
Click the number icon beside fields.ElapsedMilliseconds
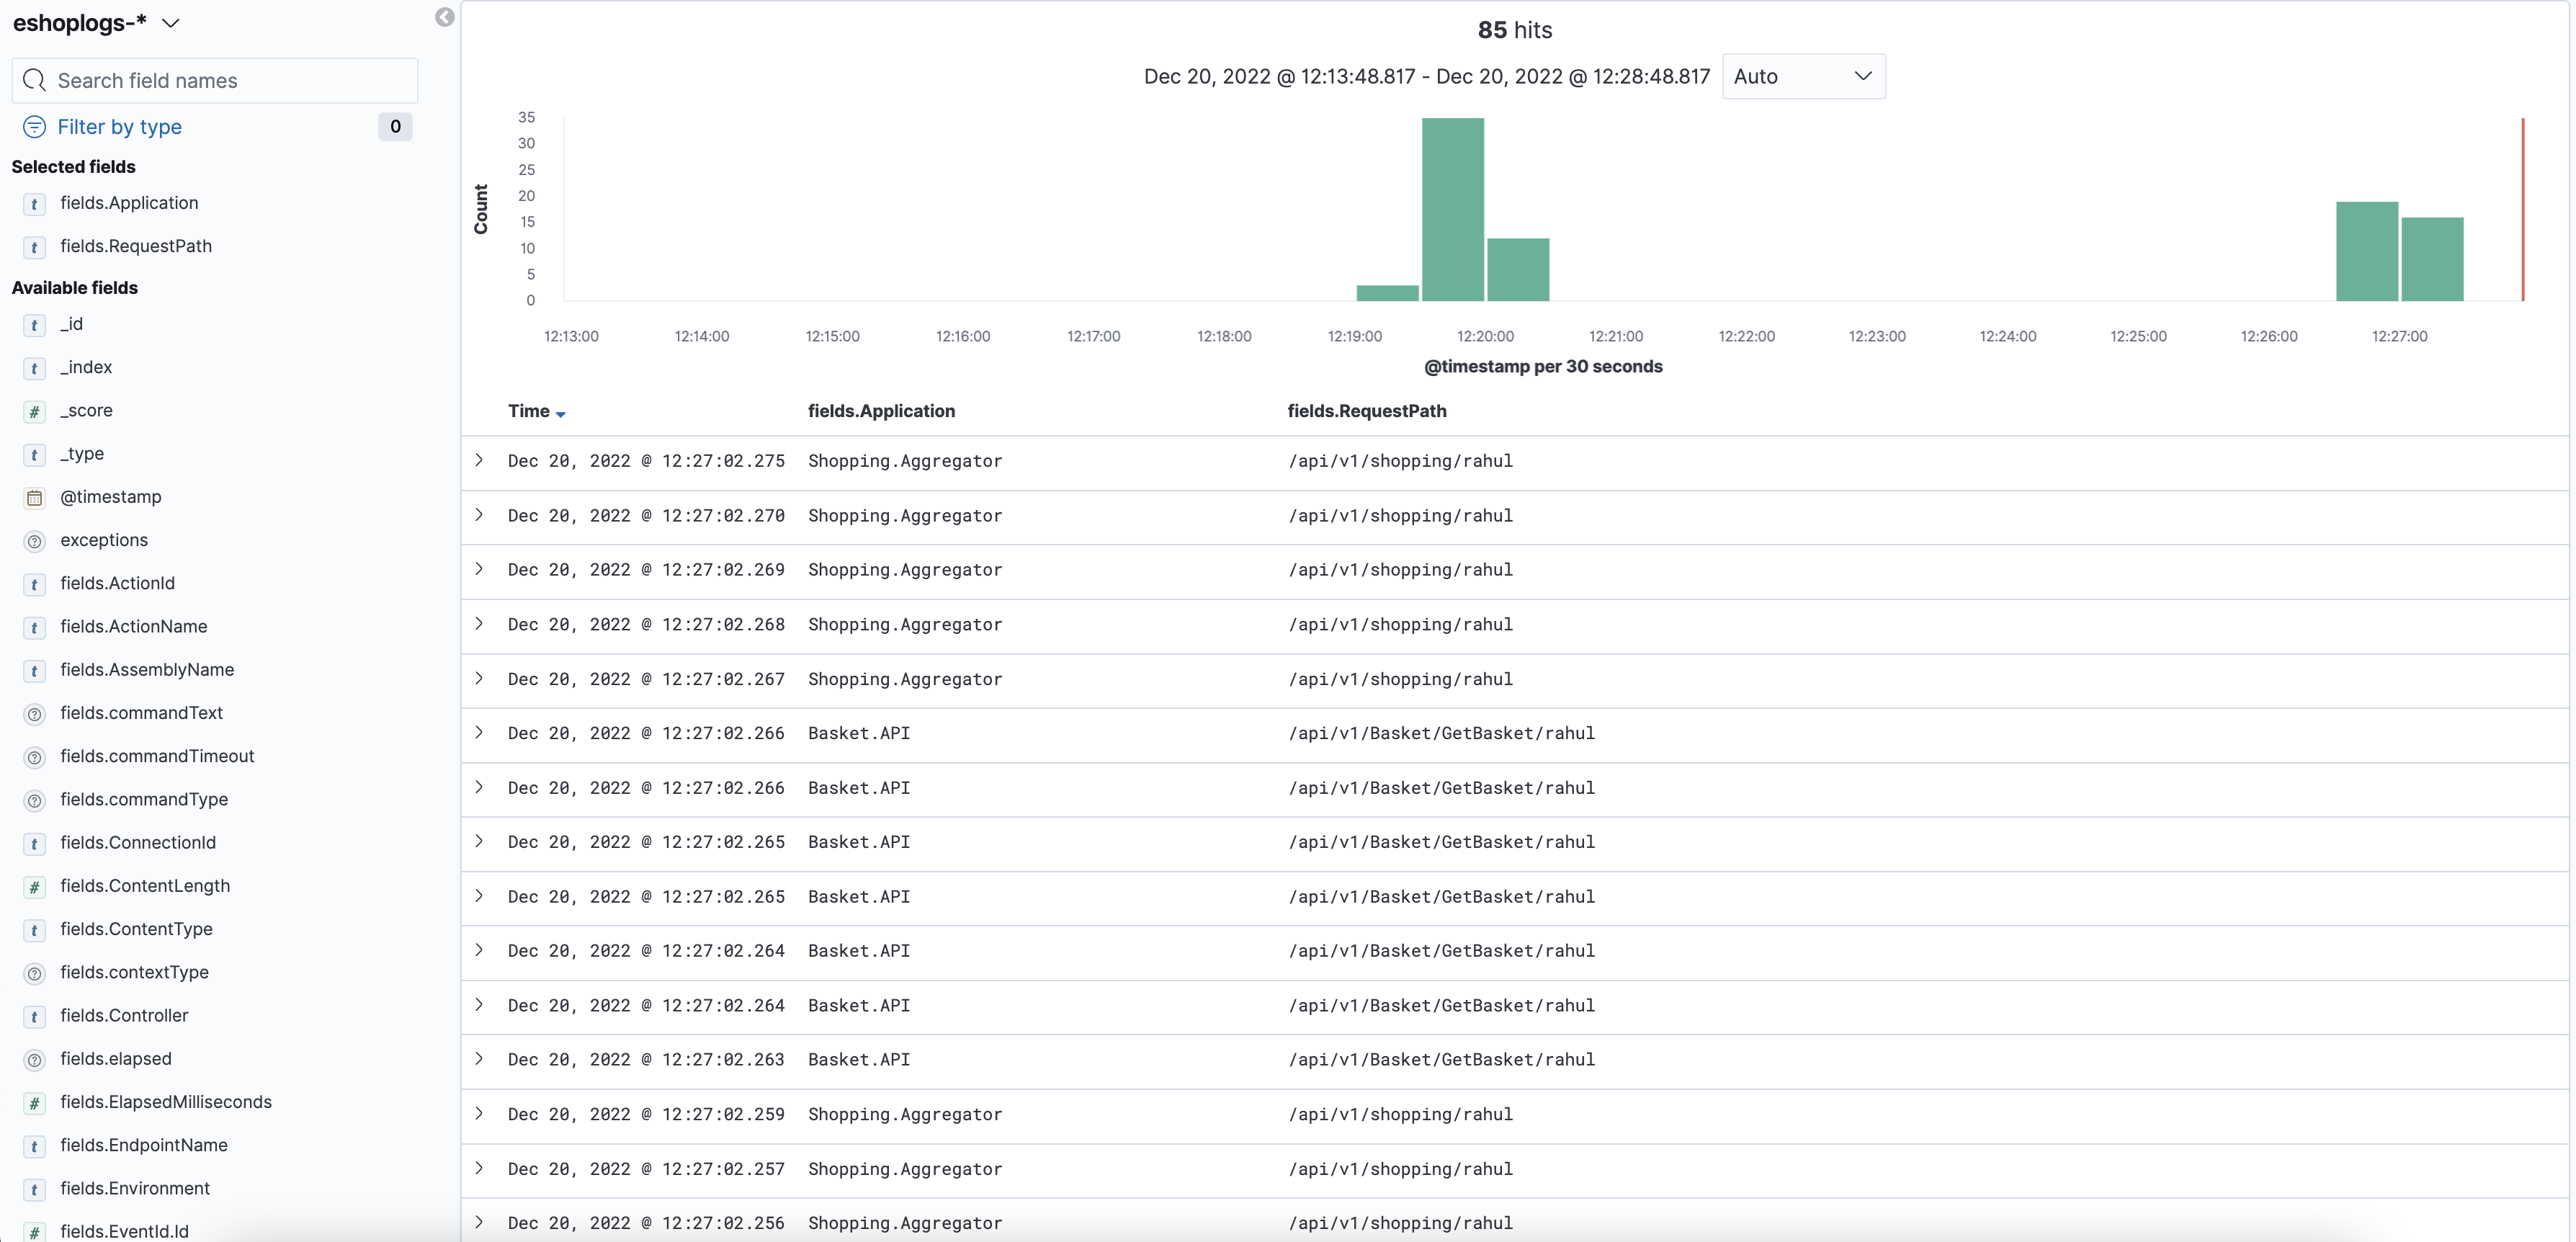(34, 1103)
